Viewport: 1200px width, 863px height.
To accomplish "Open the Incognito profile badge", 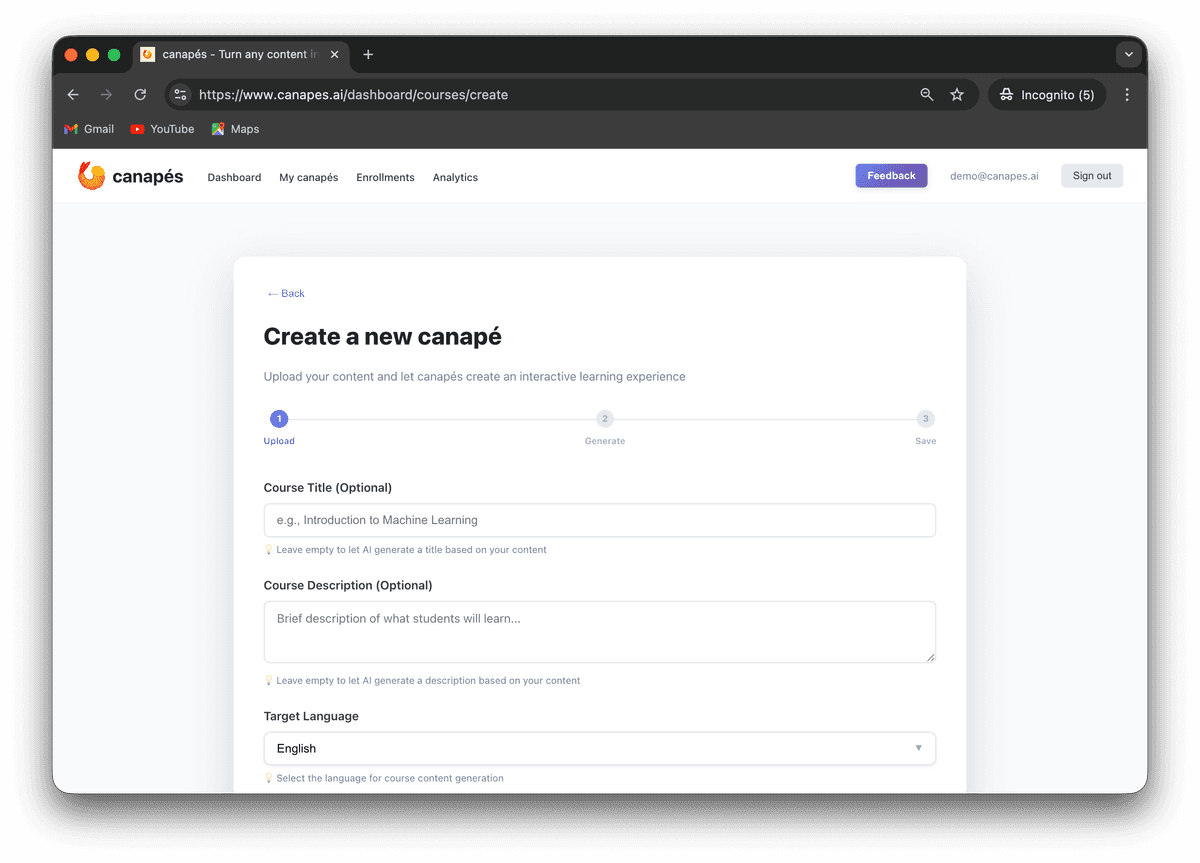I will [1046, 94].
